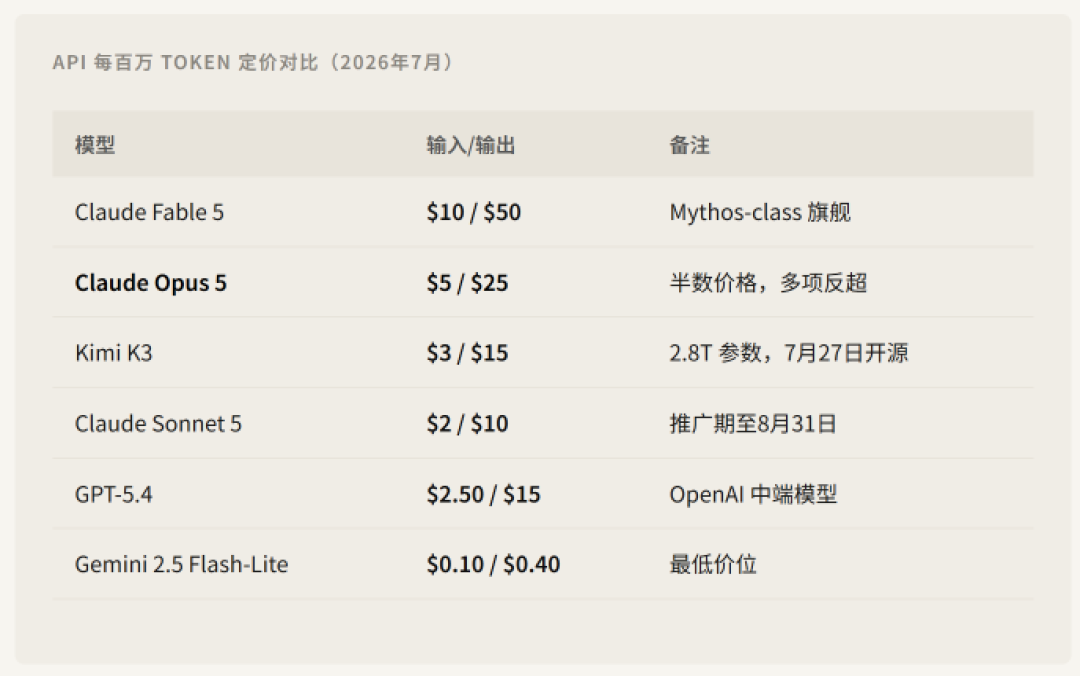
Task: Select the 'Gemini 2.5 Flash-Lite' model name
Action: 182,565
